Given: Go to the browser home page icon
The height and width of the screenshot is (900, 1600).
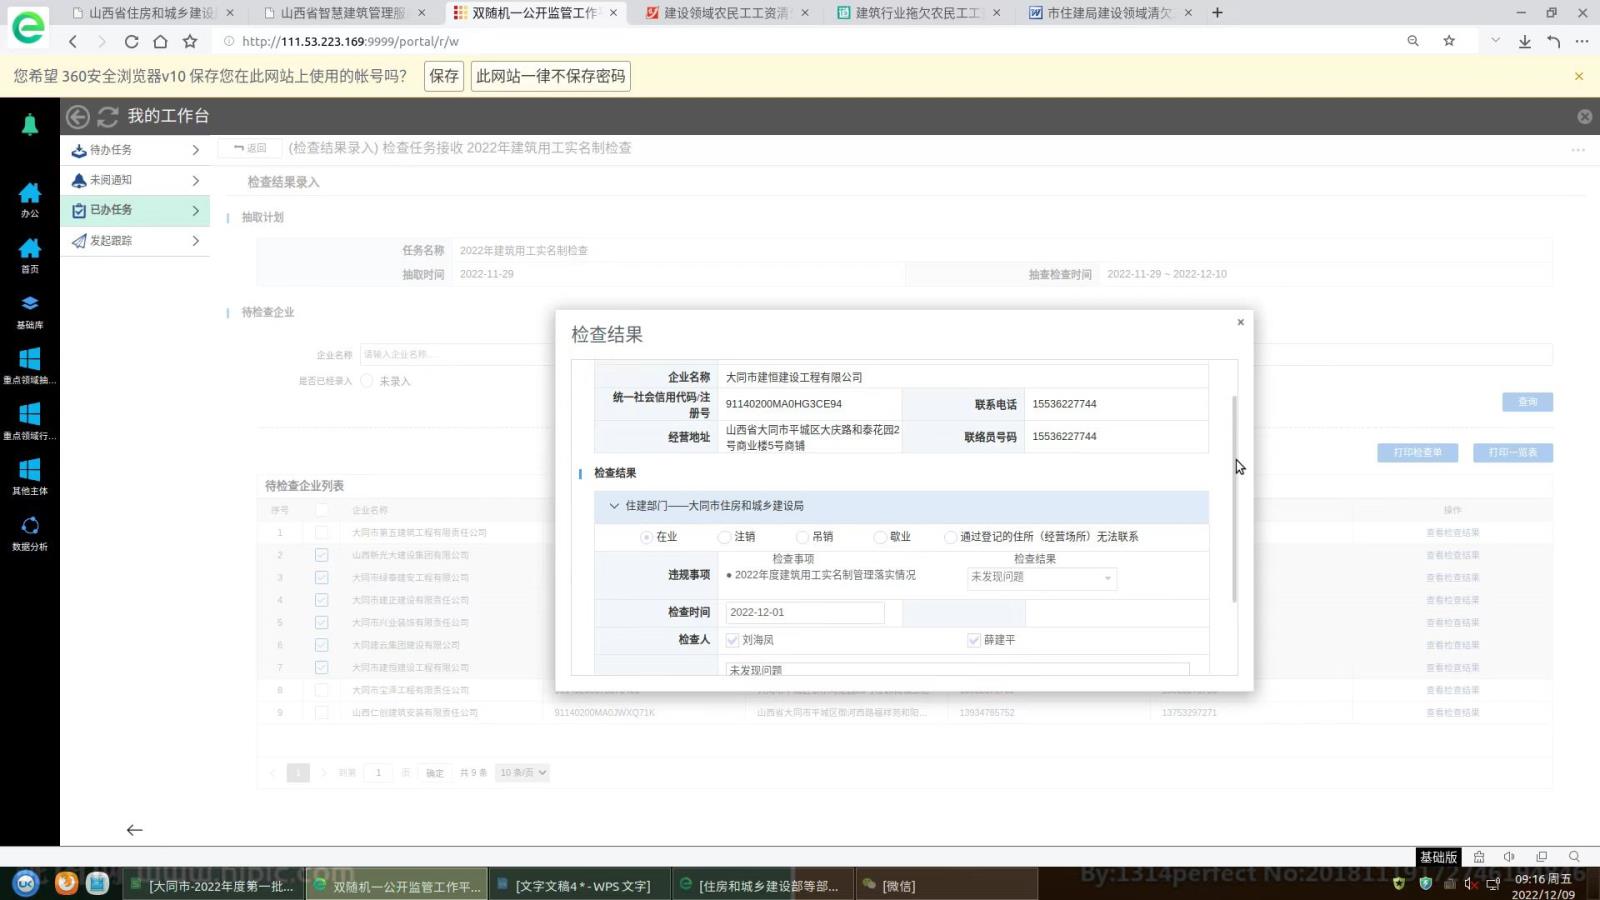Looking at the screenshot, I should [160, 41].
